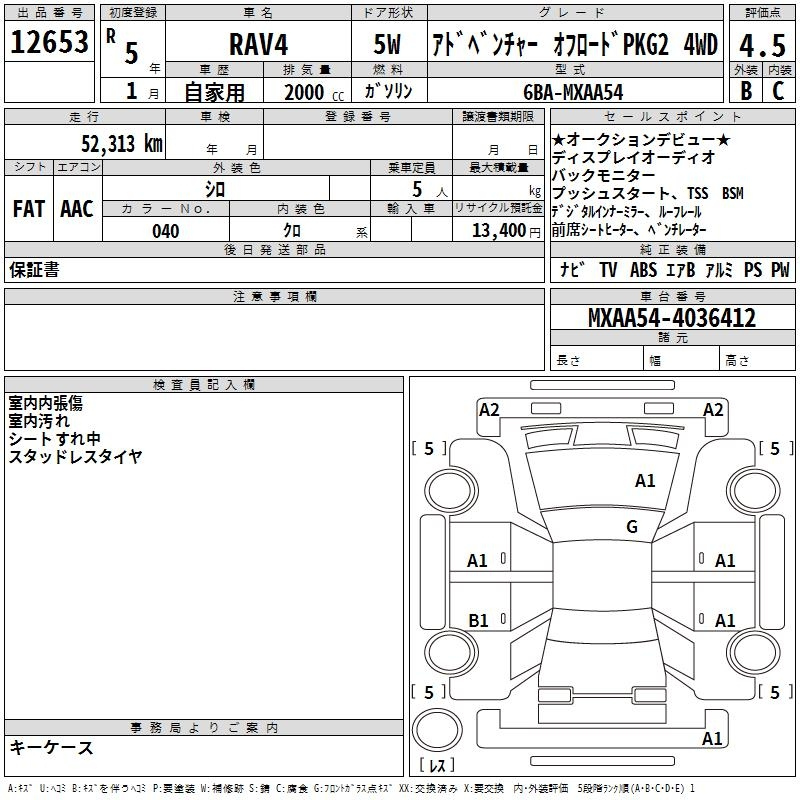Click the A1 mark on the rear bumper

click(x=712, y=738)
